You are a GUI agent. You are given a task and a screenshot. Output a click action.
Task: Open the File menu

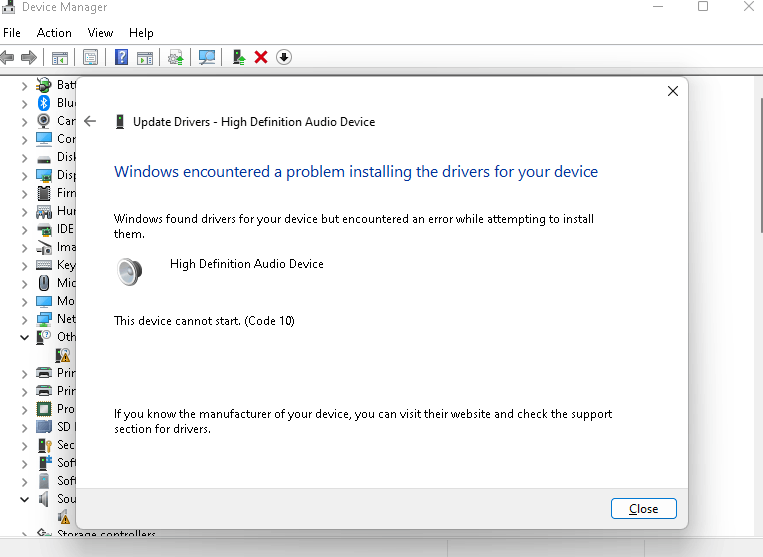pyautogui.click(x=12, y=33)
